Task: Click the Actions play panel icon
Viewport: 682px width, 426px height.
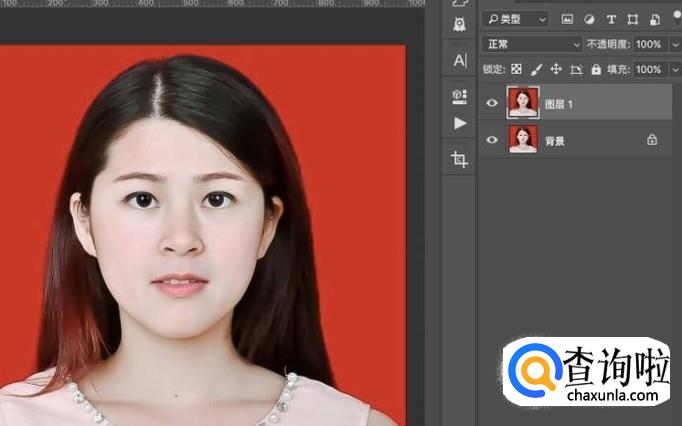Action: 460,123
